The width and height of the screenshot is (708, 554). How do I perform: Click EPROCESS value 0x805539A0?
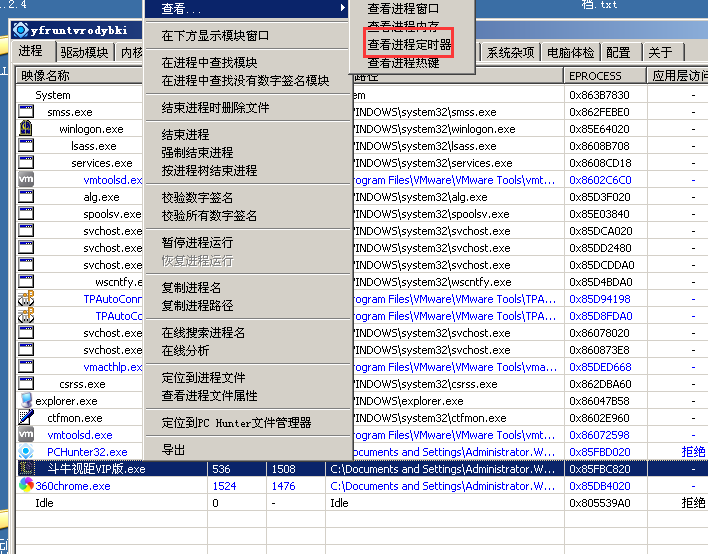(x=599, y=503)
